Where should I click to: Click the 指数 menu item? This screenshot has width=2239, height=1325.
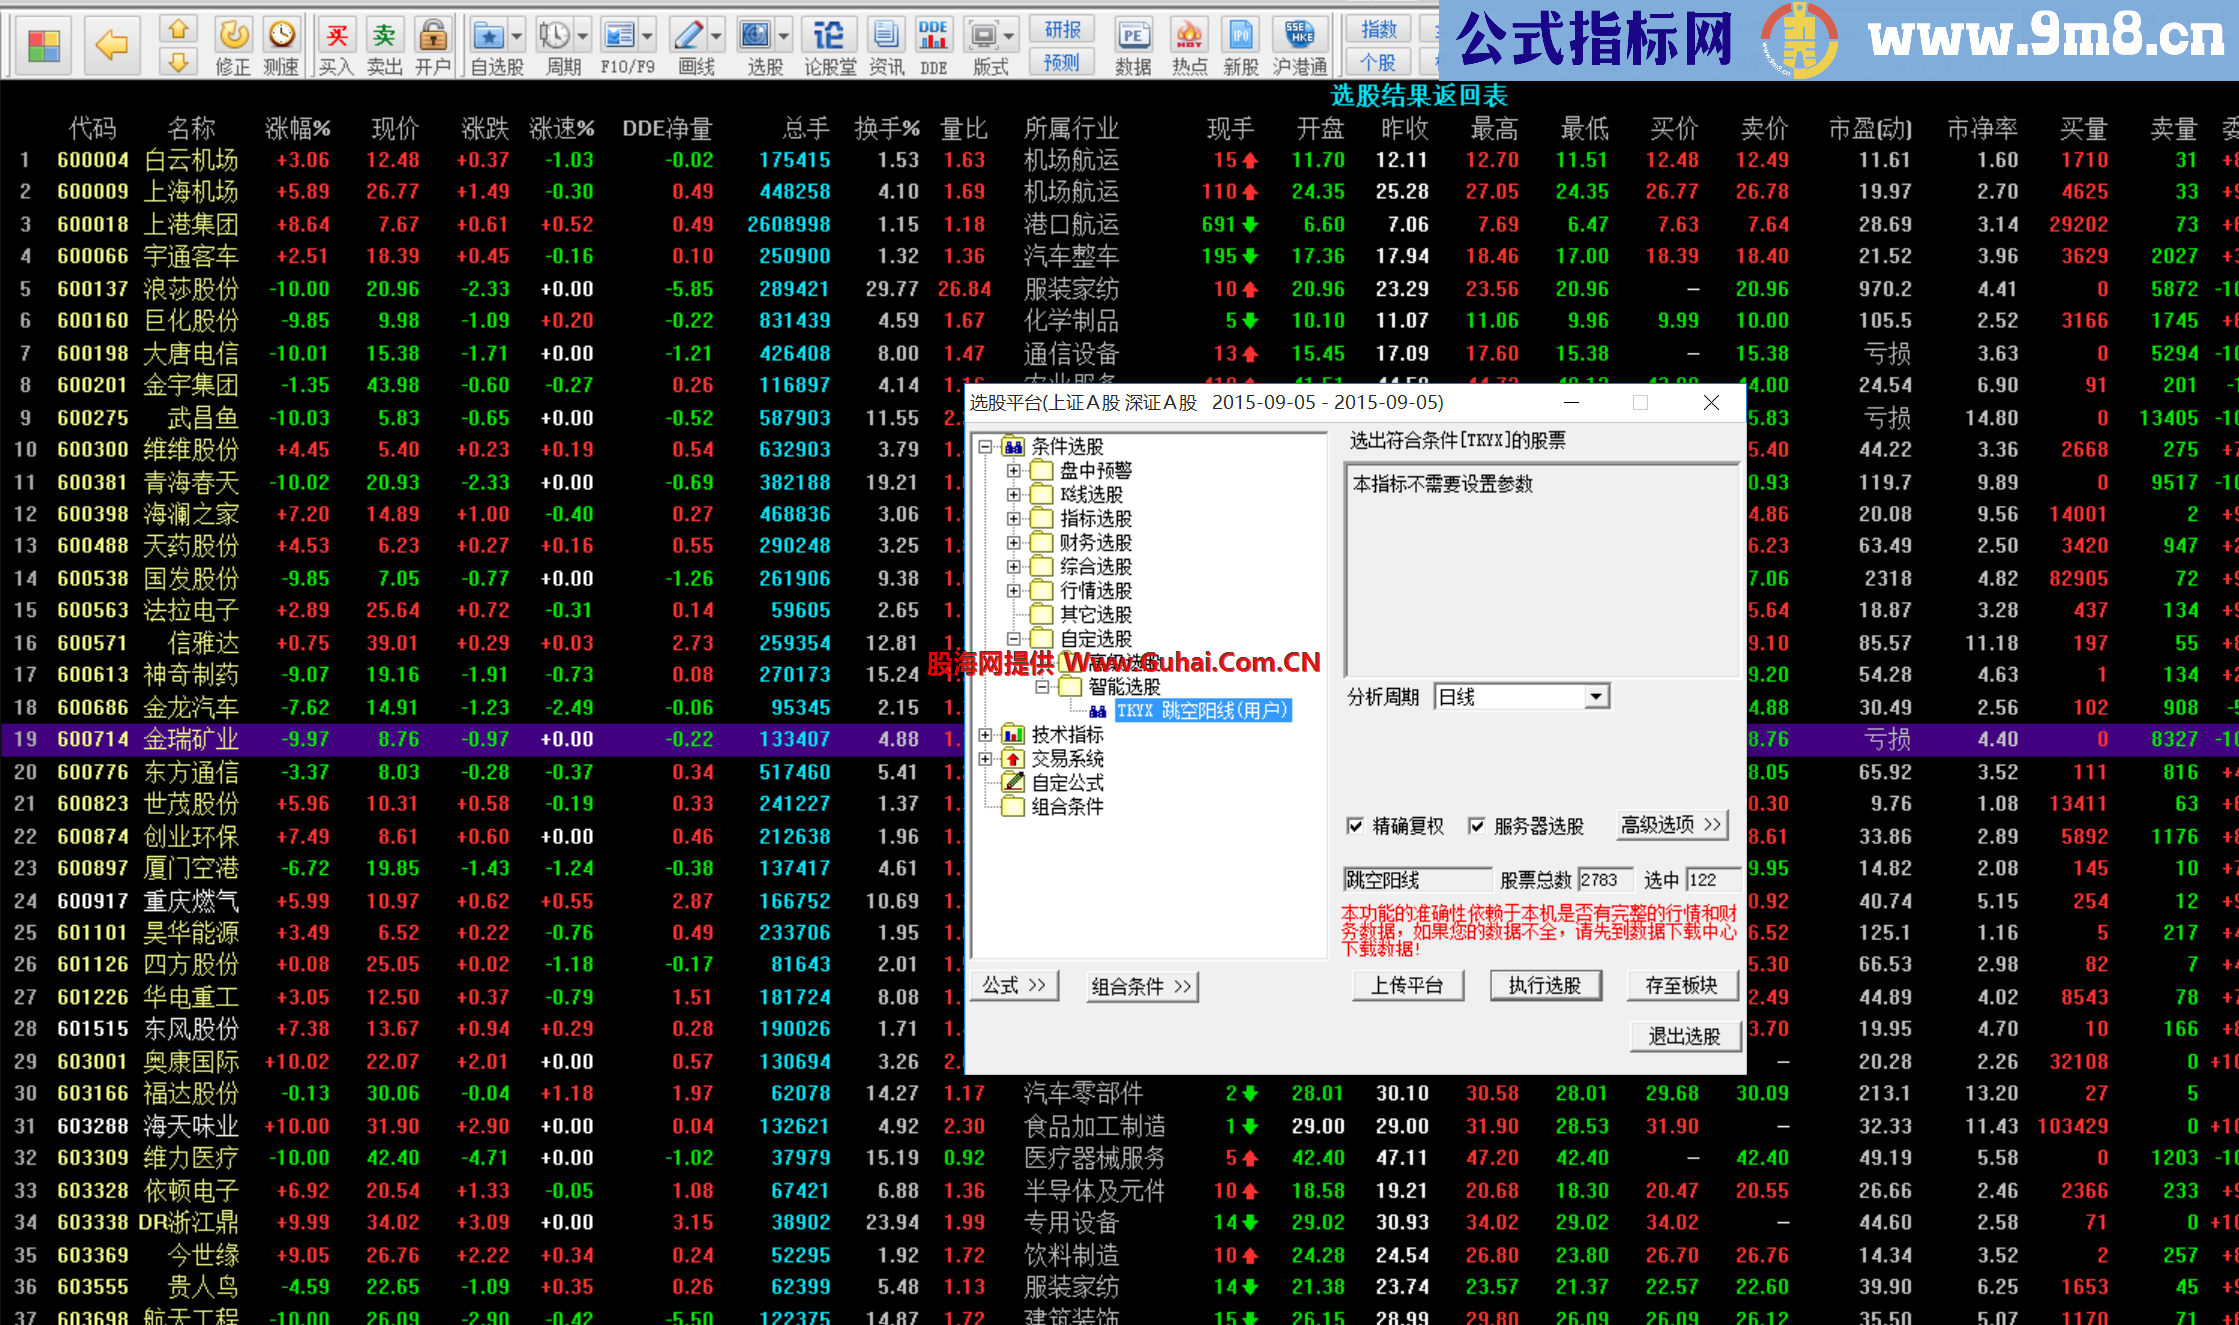(1377, 29)
